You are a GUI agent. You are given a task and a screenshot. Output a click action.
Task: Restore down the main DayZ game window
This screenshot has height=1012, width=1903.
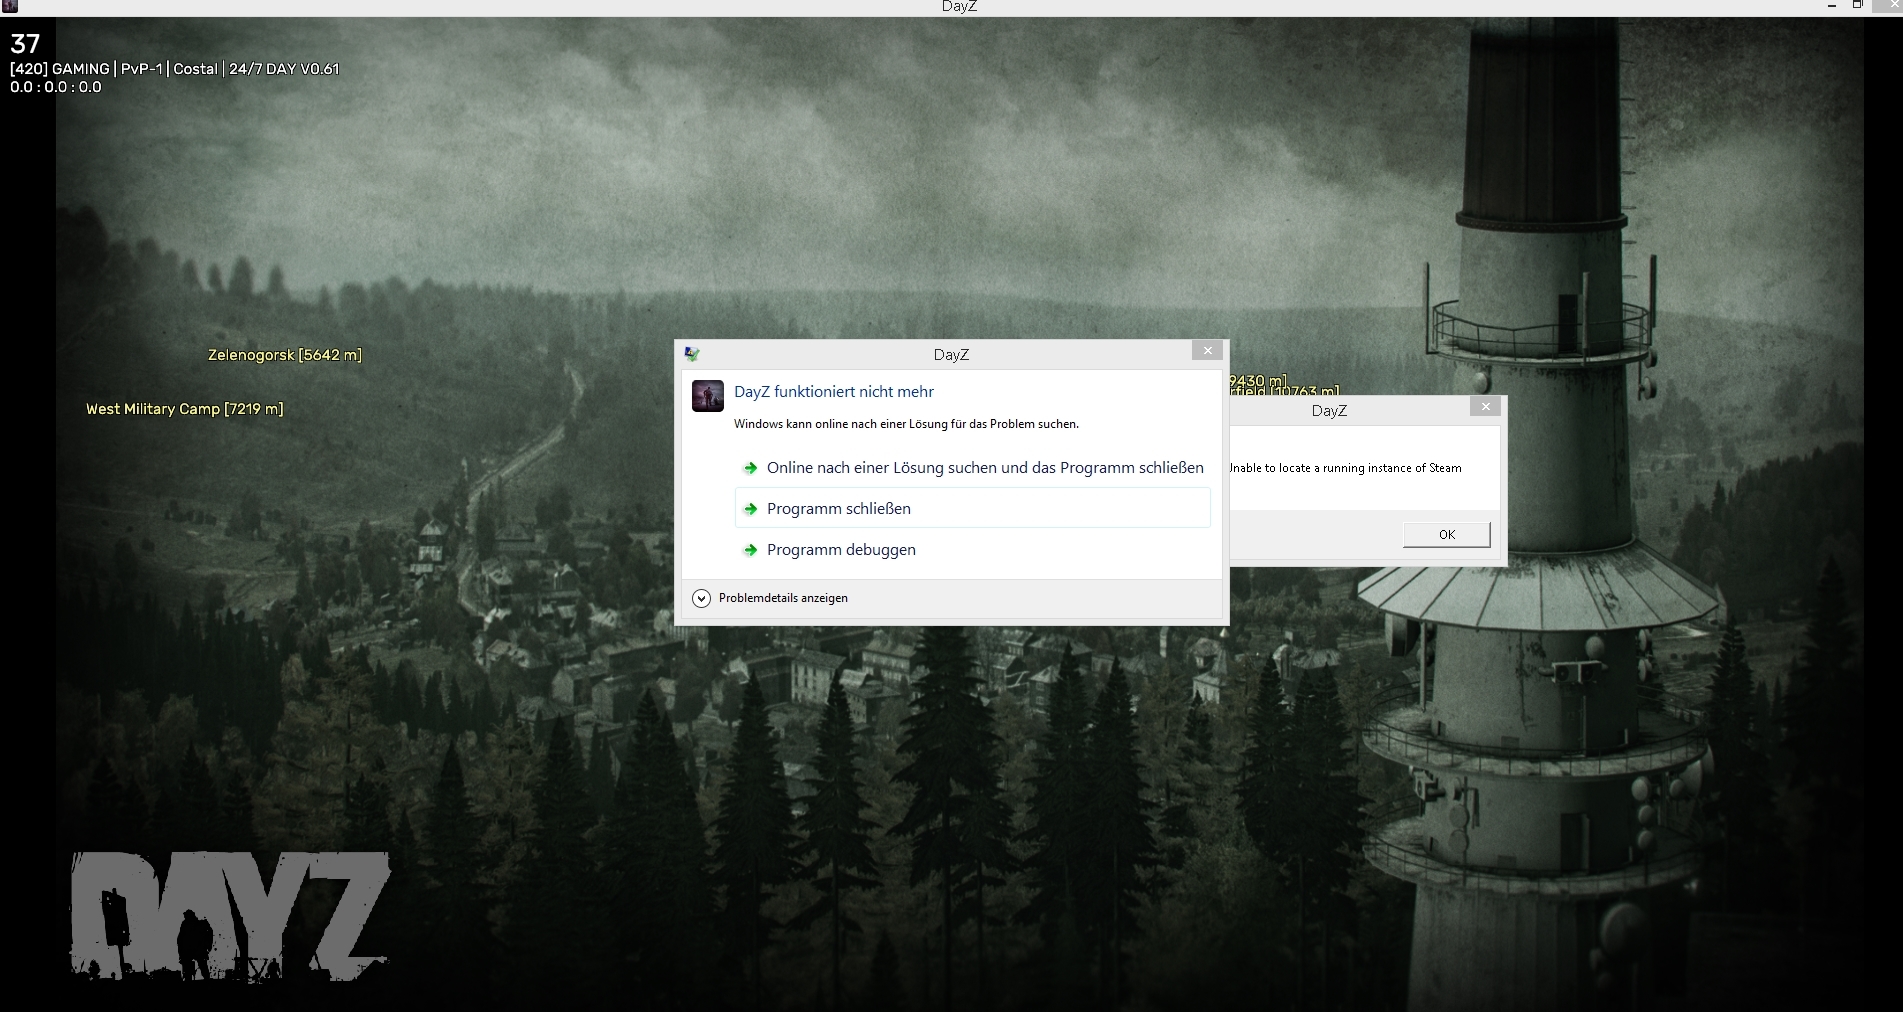point(1857,6)
